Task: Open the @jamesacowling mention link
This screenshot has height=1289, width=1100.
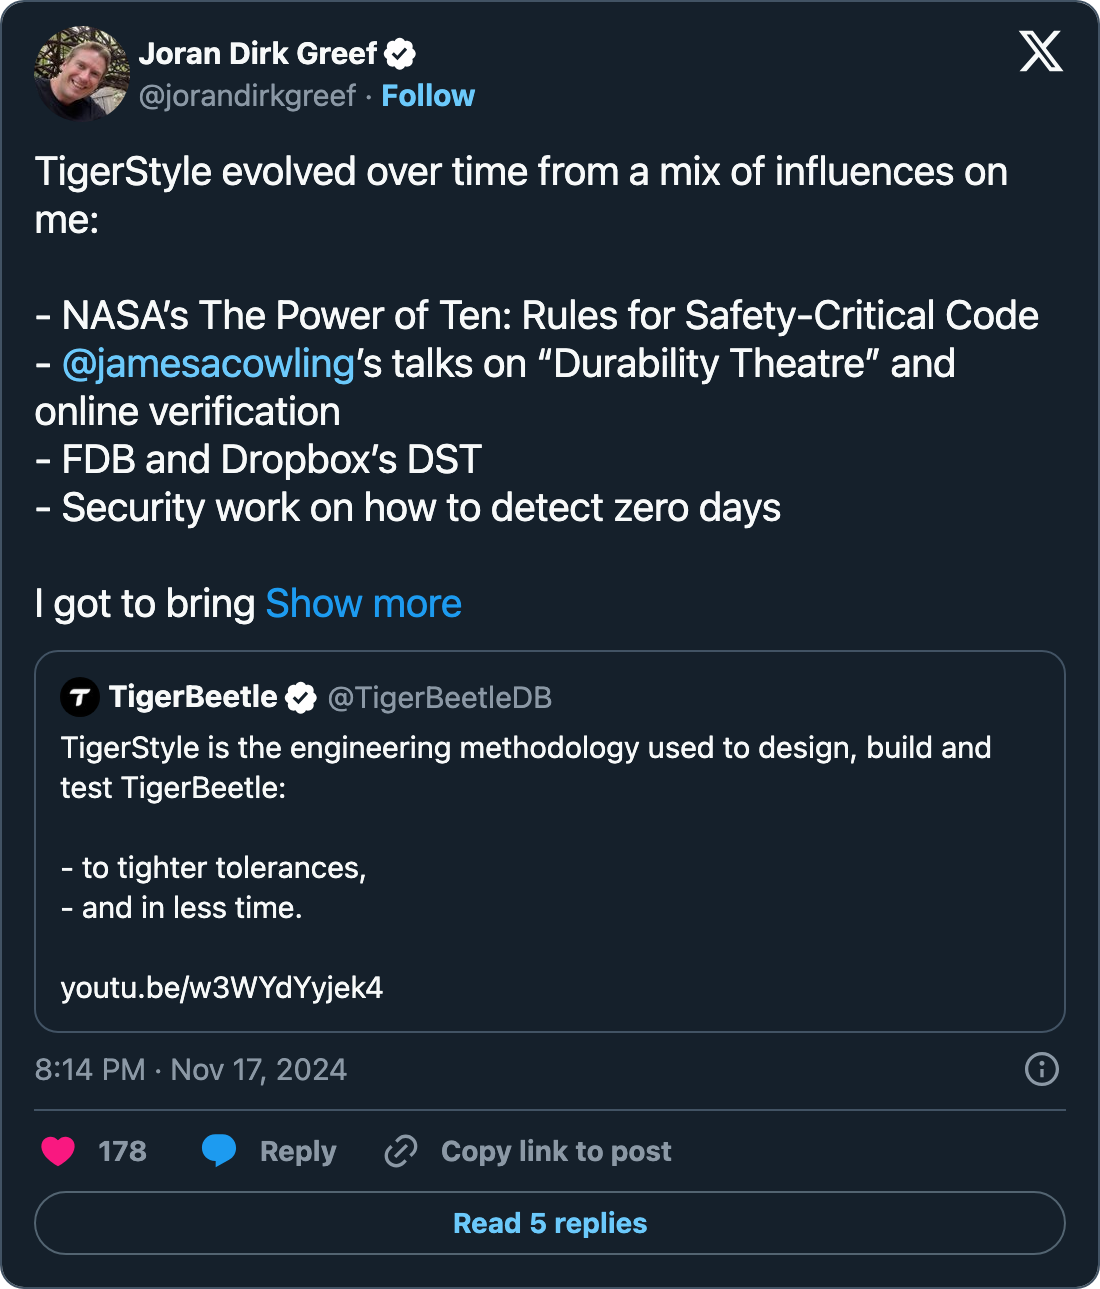Action: (208, 364)
